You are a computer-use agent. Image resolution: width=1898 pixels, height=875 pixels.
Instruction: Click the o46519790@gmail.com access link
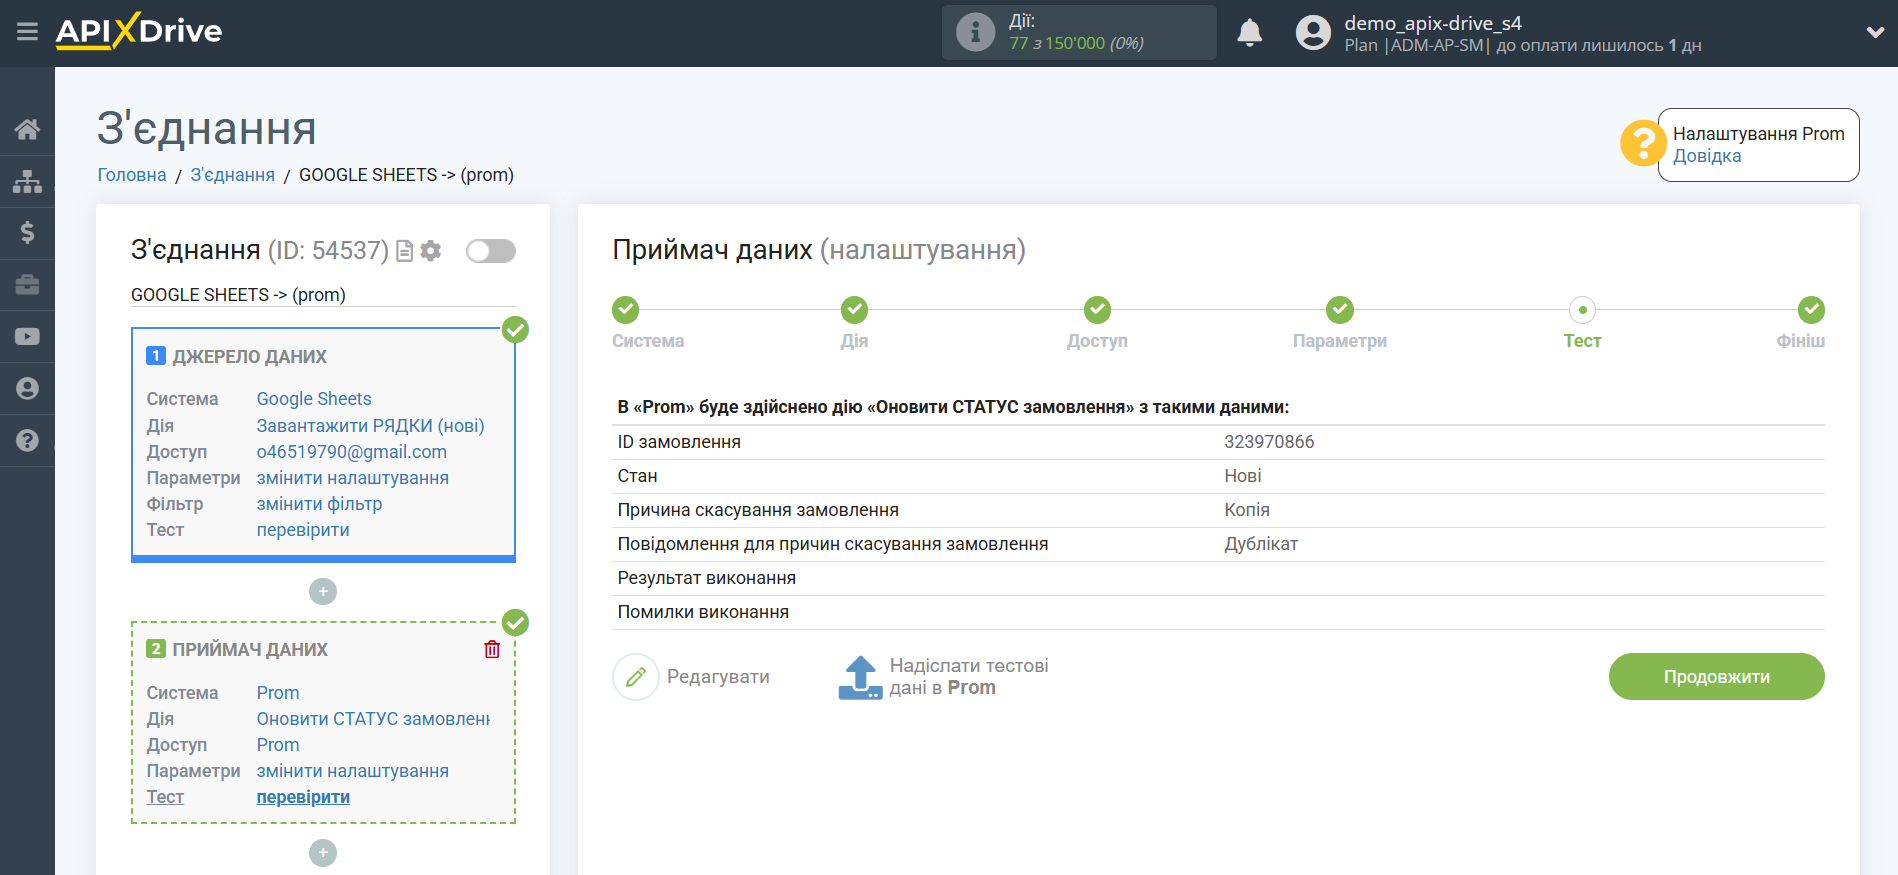352,452
